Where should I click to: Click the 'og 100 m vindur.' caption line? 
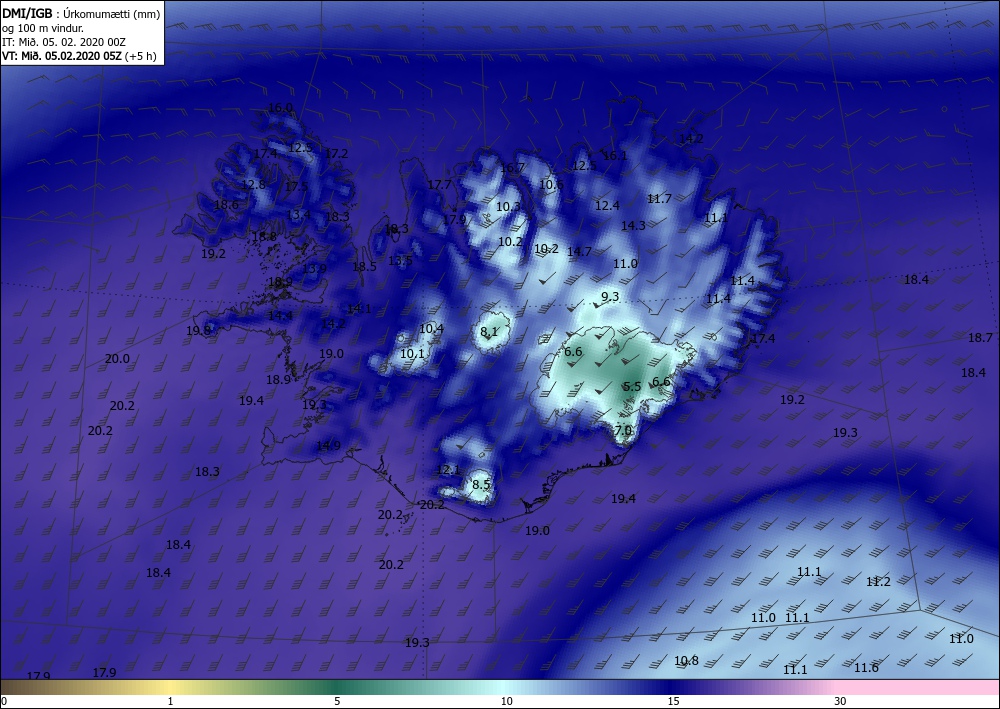pos(43,28)
